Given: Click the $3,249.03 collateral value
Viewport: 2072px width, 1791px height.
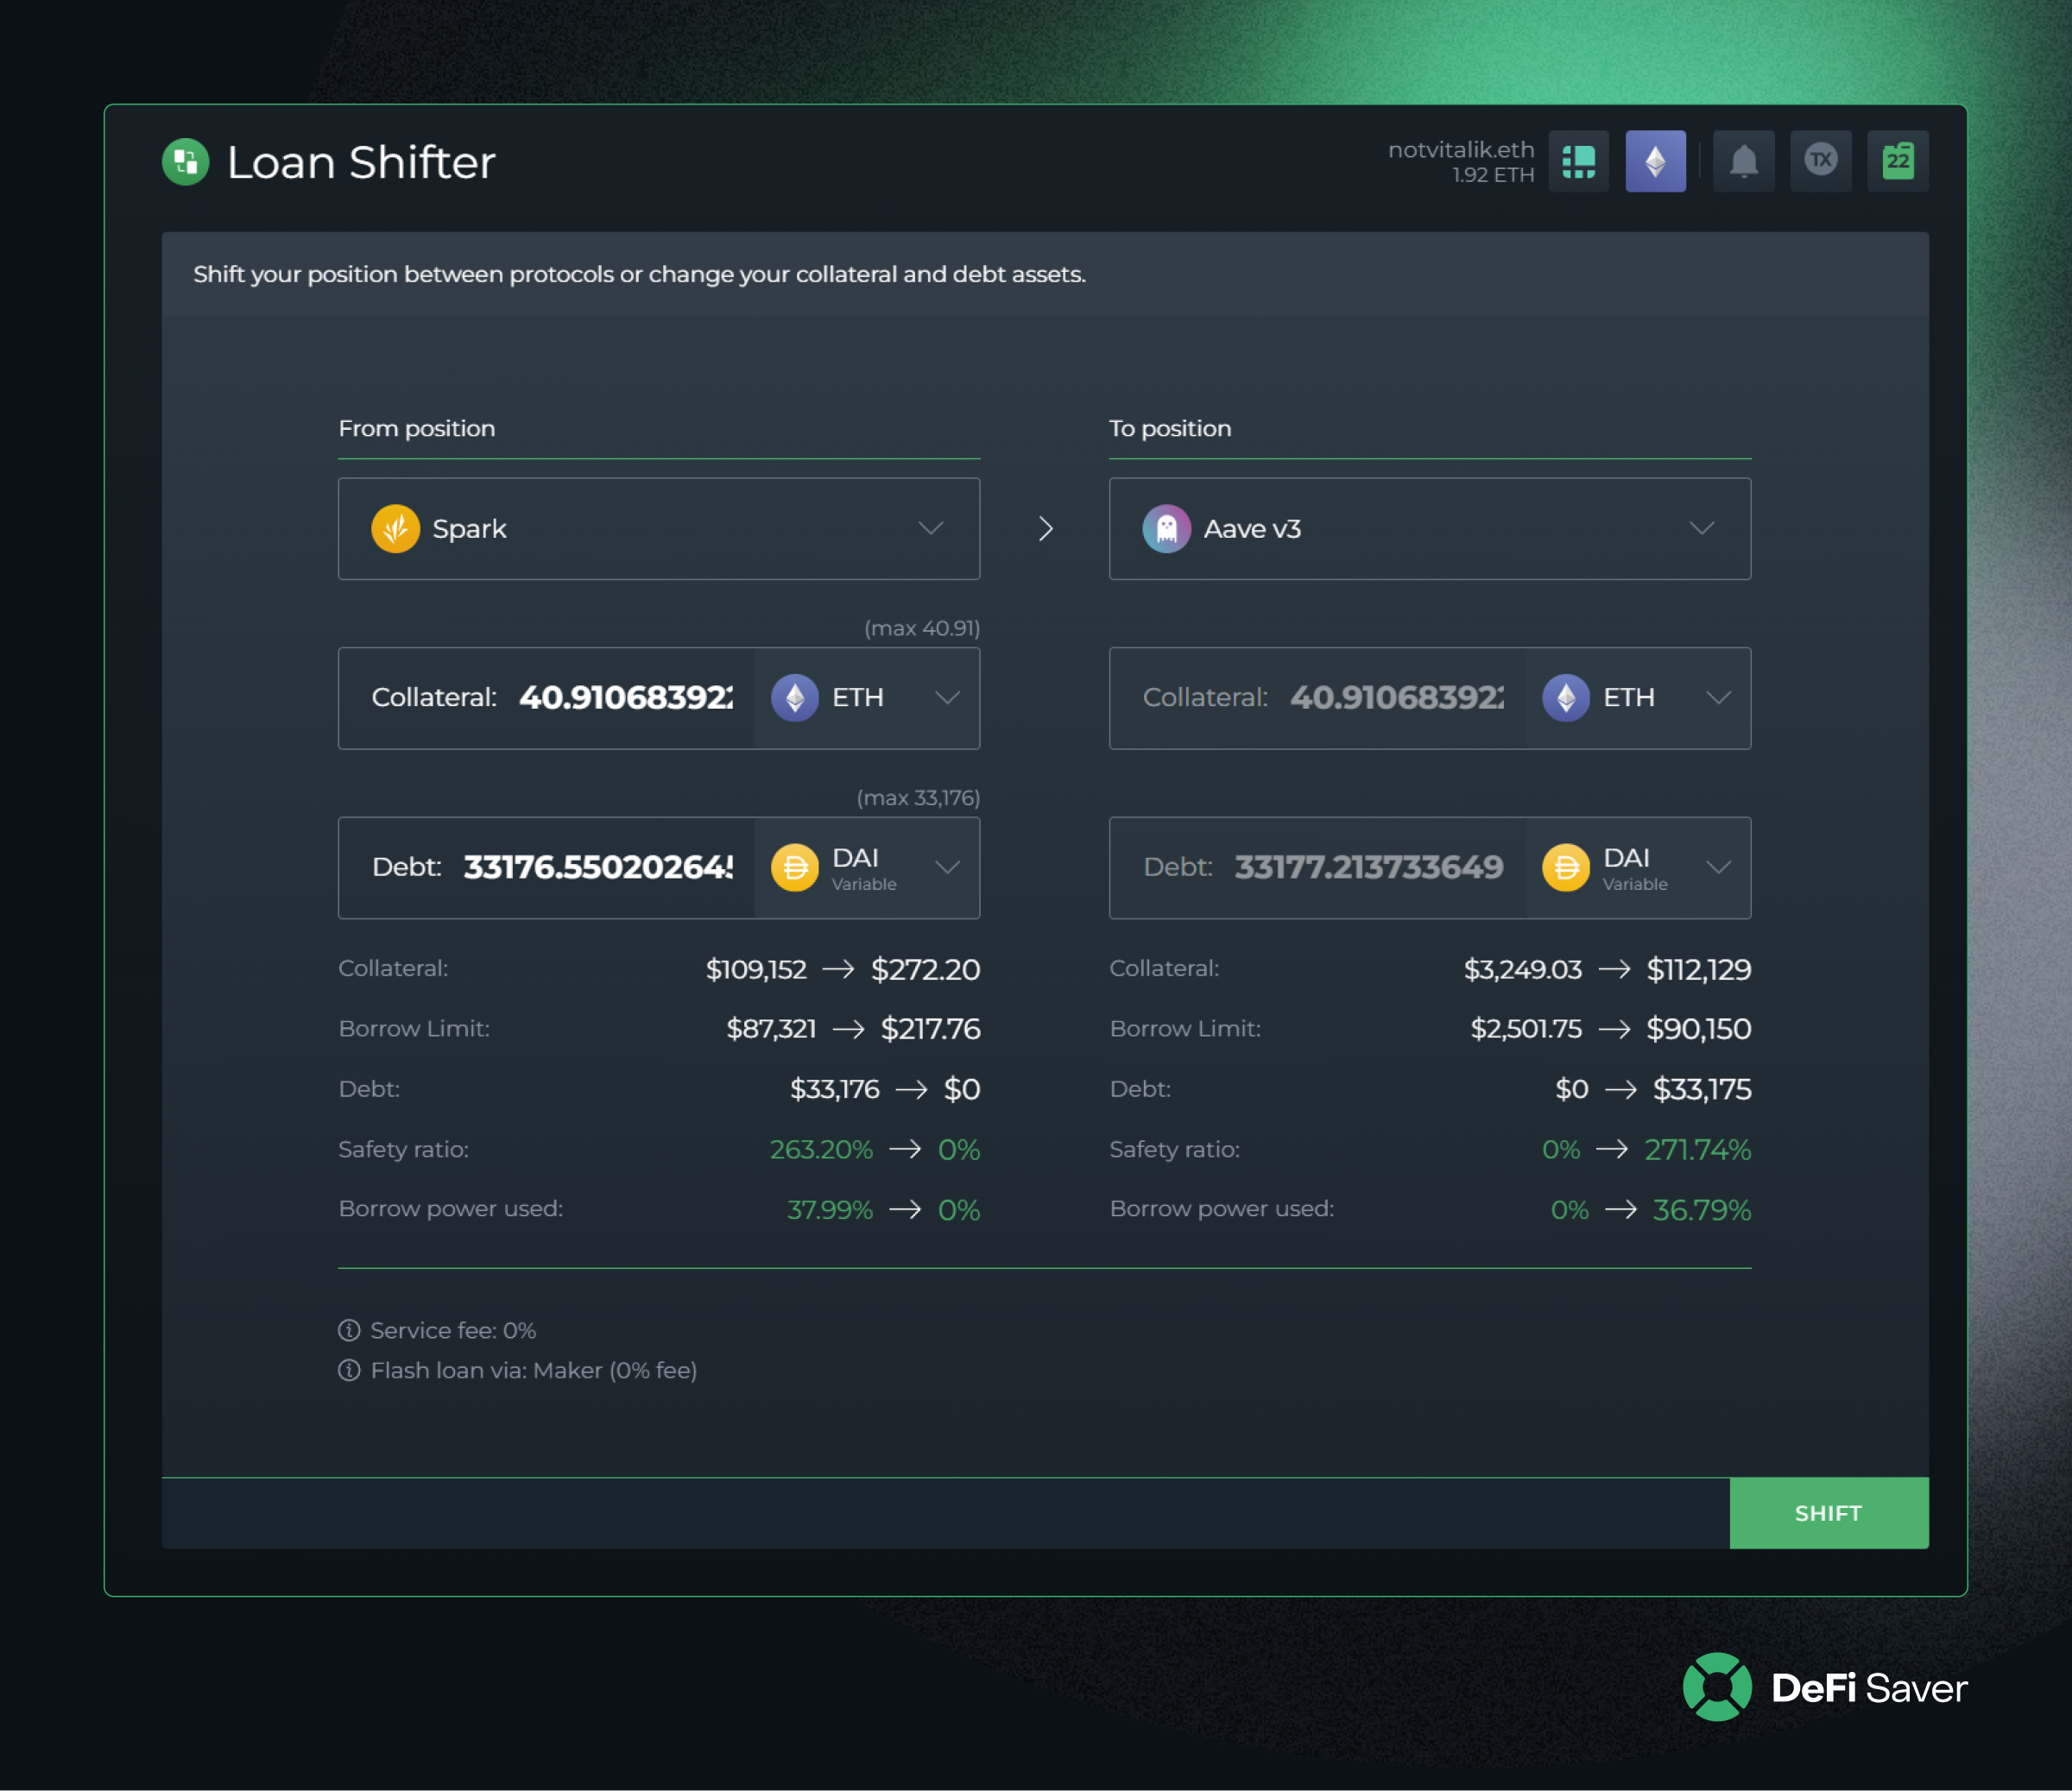Looking at the screenshot, I should (x=1523, y=969).
